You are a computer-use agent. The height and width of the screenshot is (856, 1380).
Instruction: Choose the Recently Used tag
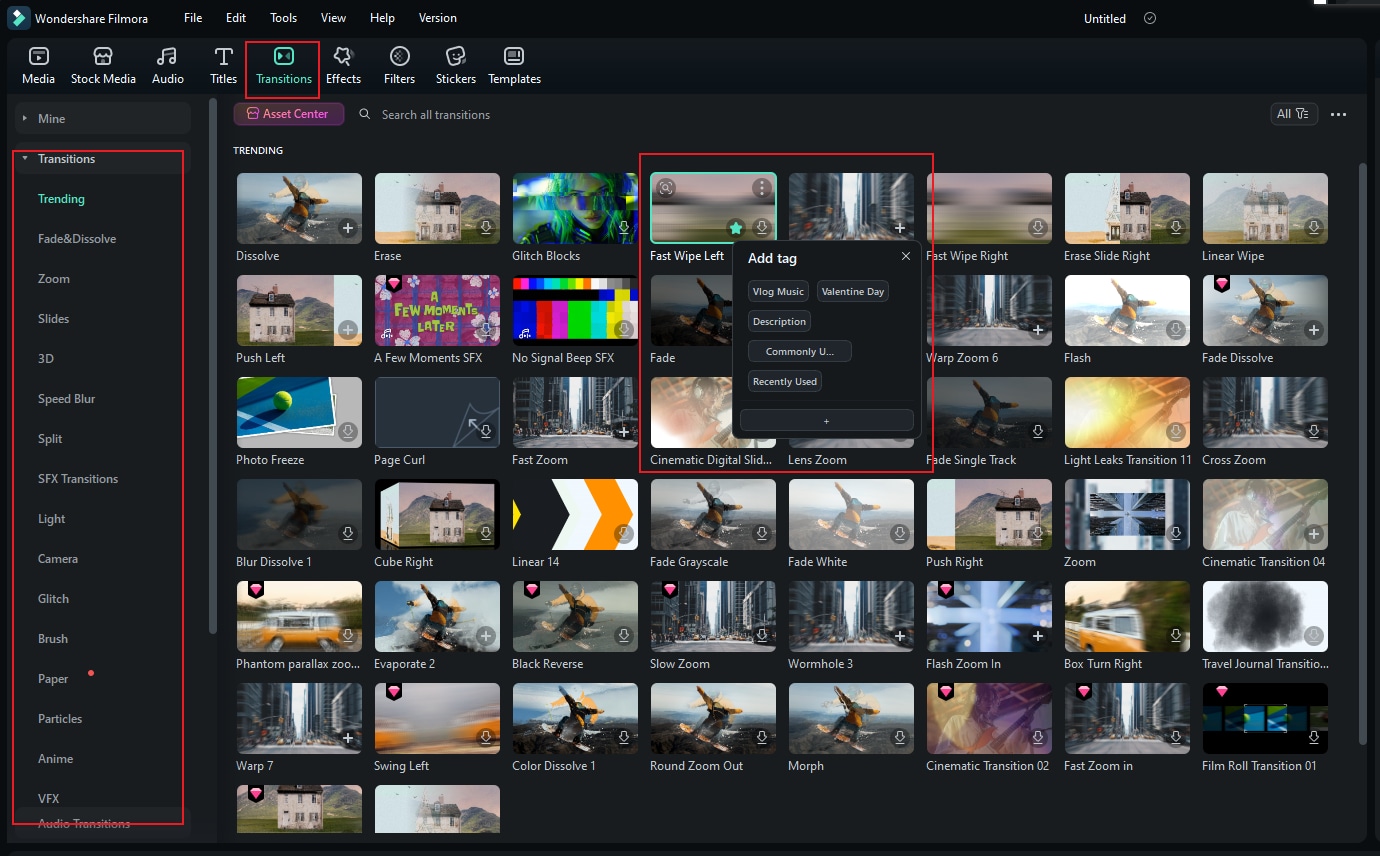[x=785, y=382]
